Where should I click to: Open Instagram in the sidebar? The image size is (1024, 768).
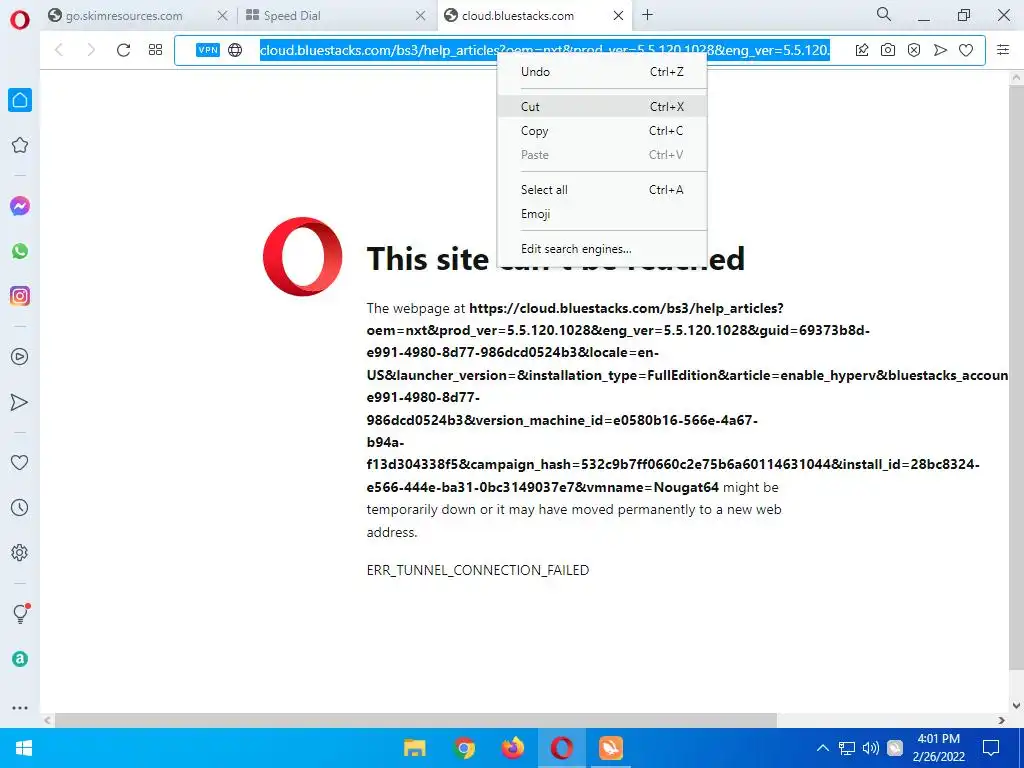[20, 296]
